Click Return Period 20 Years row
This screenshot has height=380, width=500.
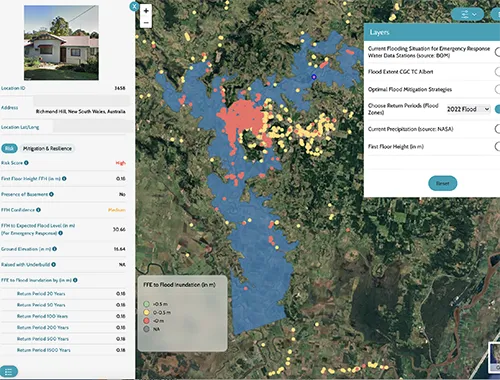coord(63,294)
